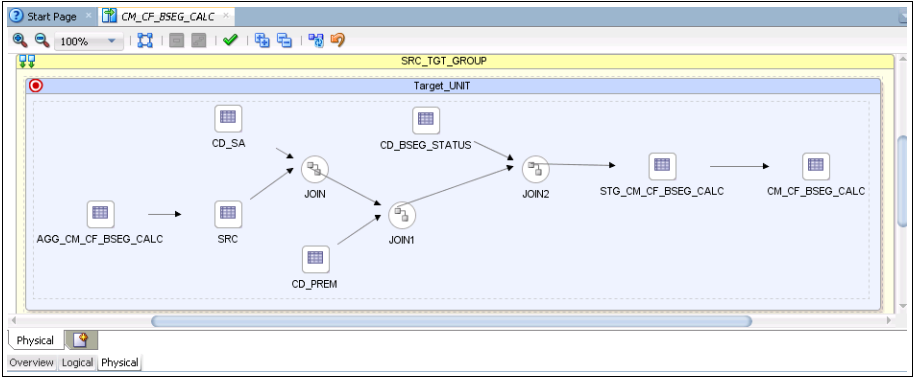Click the fit to window icon
This screenshot has width=917, height=381.
[x=144, y=40]
